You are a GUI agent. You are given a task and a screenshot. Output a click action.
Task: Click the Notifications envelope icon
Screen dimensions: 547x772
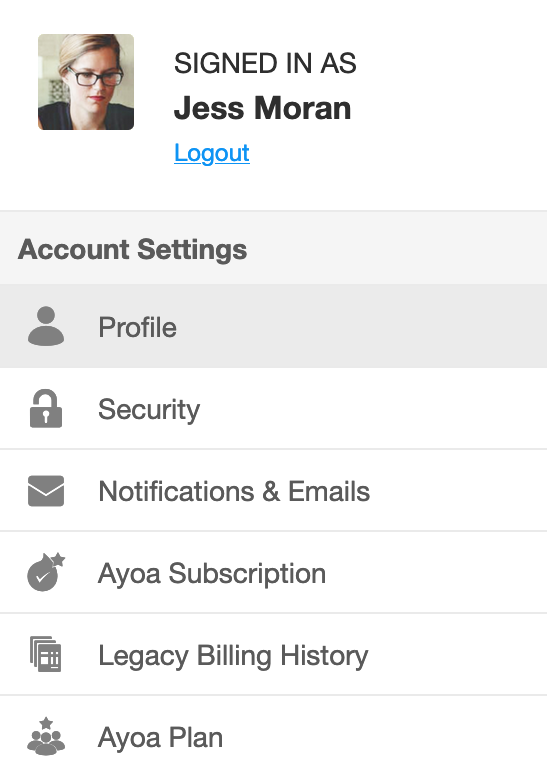[46, 491]
